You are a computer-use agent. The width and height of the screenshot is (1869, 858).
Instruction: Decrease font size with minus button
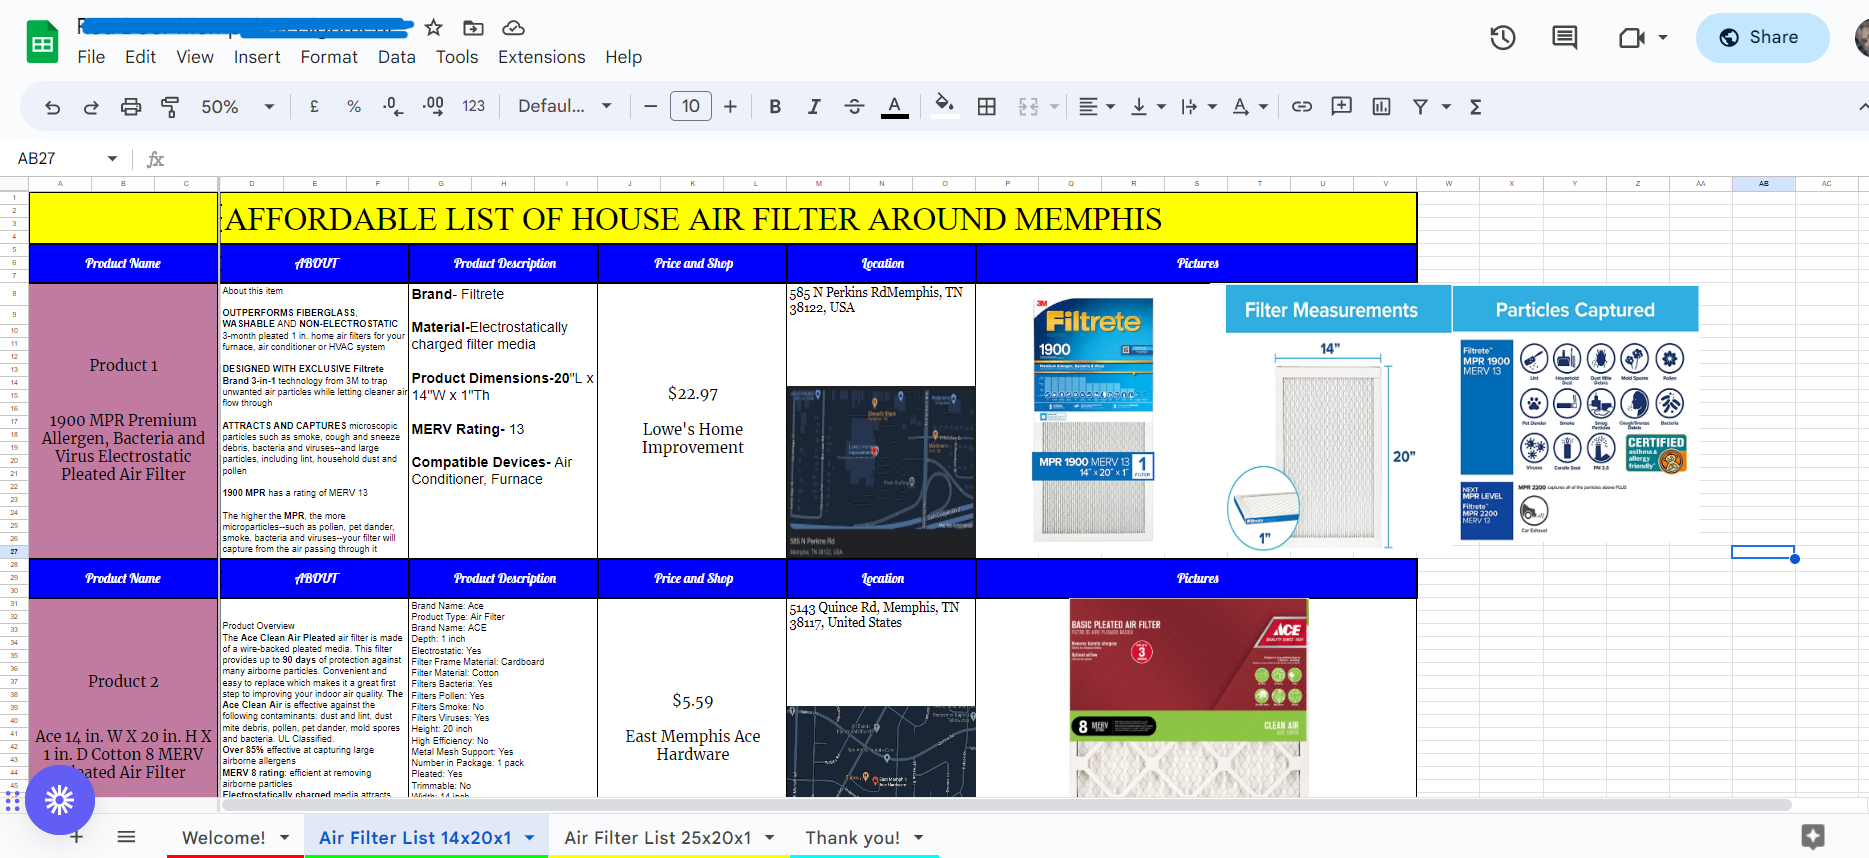[x=651, y=107]
